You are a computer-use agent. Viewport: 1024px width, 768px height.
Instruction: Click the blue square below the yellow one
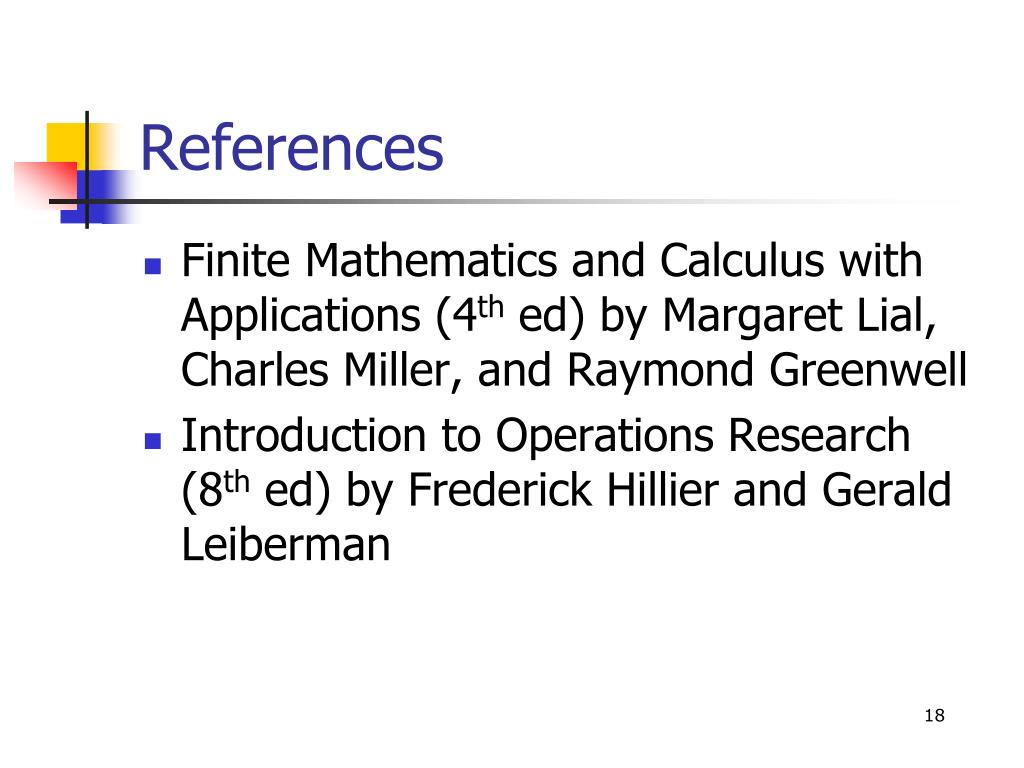[x=98, y=197]
